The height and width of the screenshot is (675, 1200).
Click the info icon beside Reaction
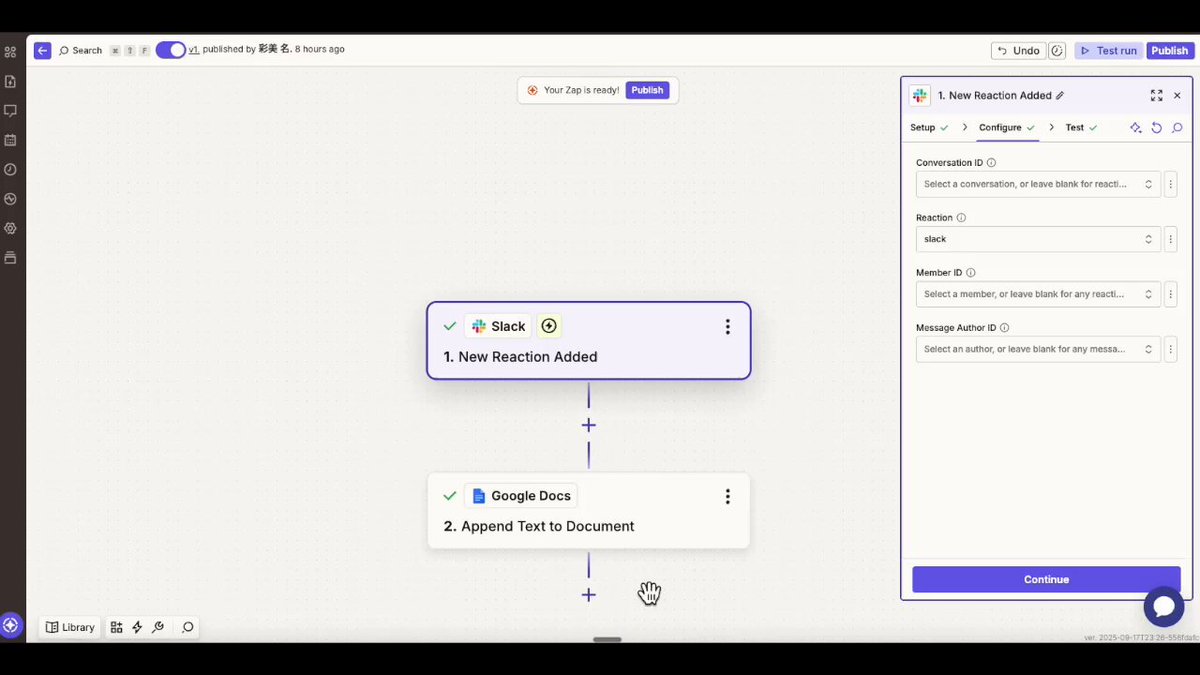point(961,218)
